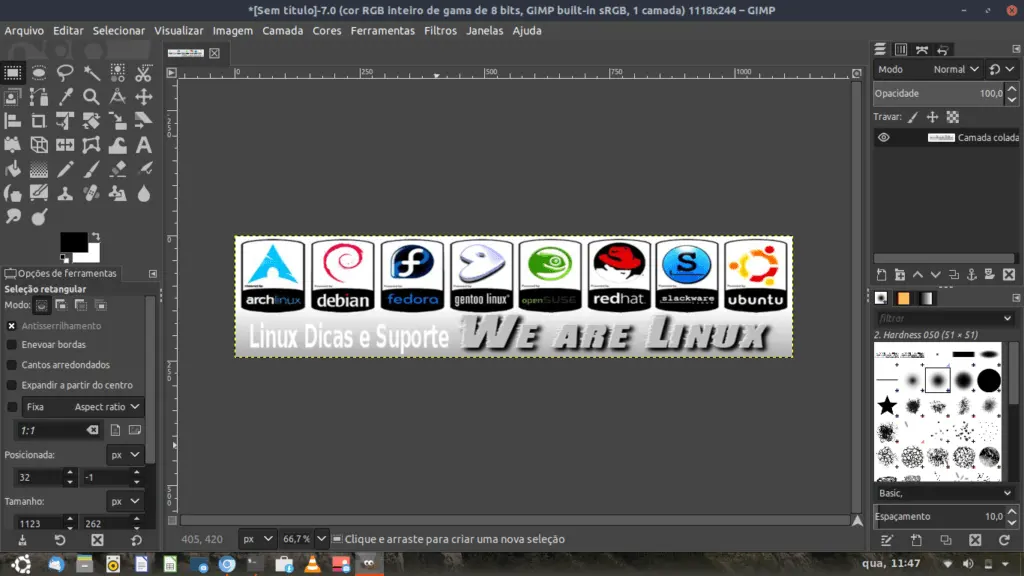
Task: Select the Free Select lasso tool
Action: tap(65, 72)
